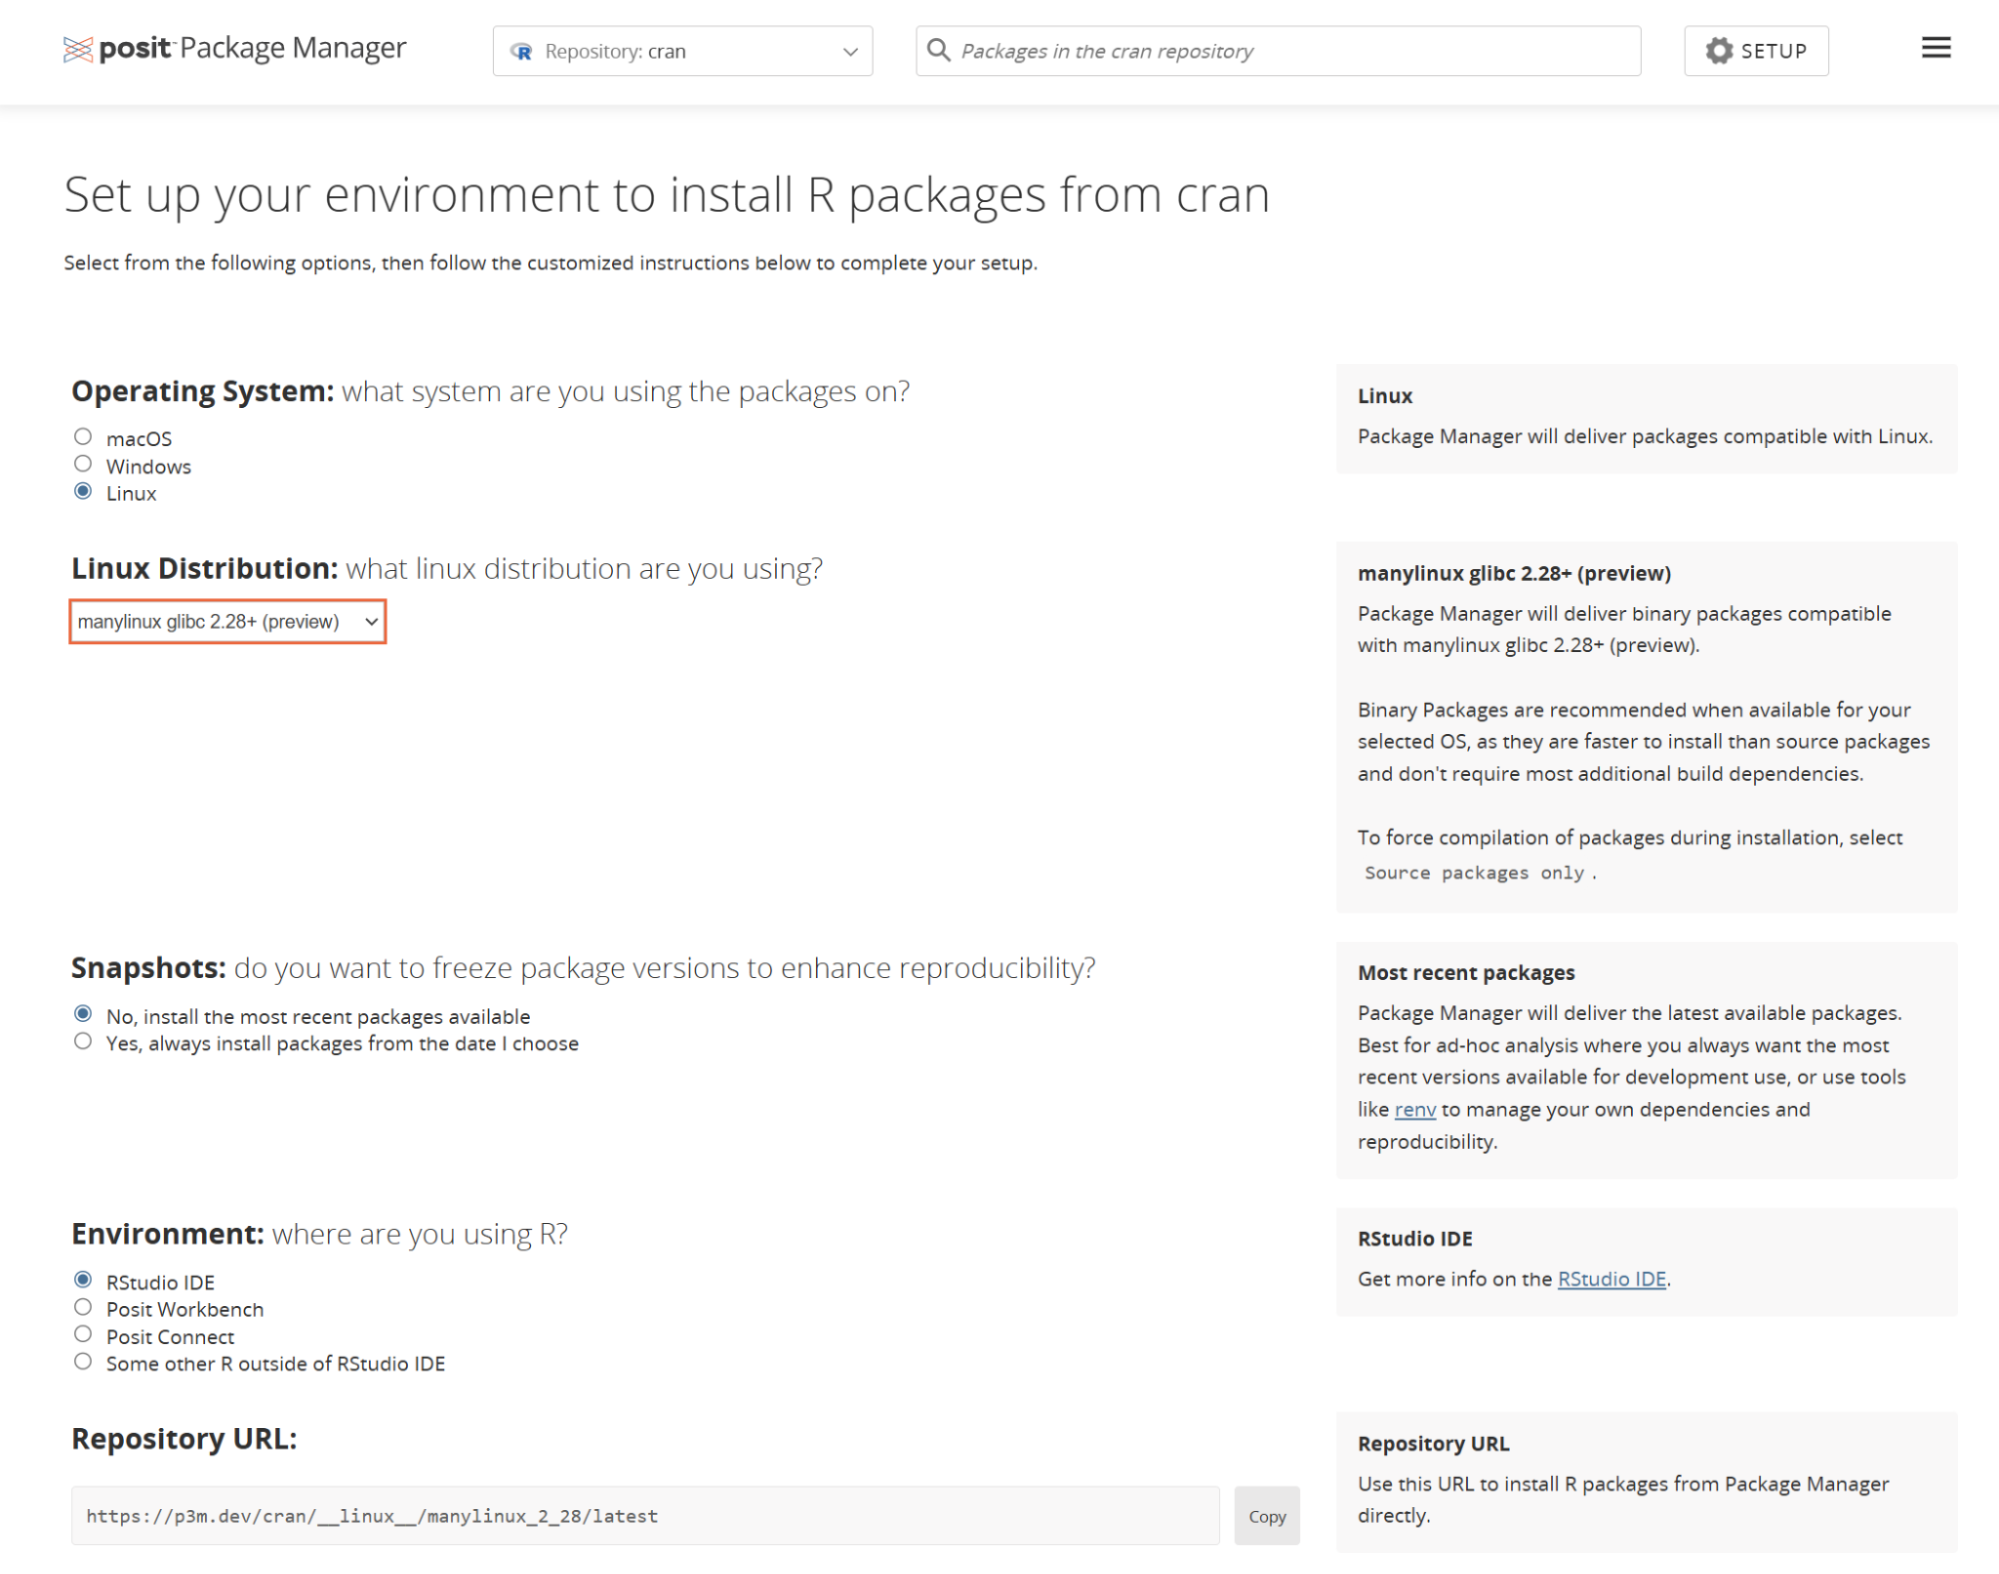Click the gear icon in SETUP

tap(1718, 51)
